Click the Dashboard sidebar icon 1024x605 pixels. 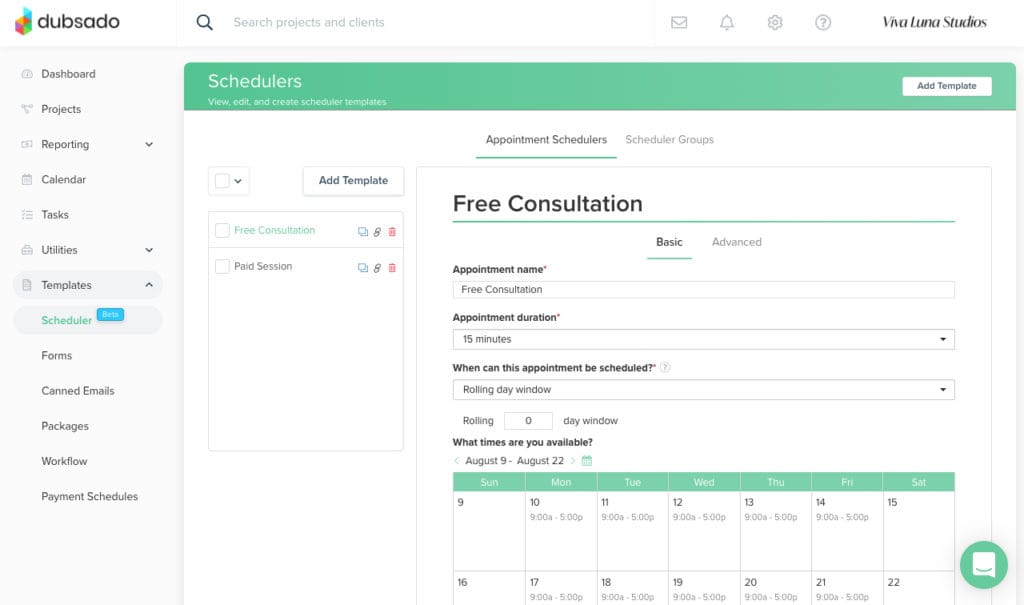[27, 74]
